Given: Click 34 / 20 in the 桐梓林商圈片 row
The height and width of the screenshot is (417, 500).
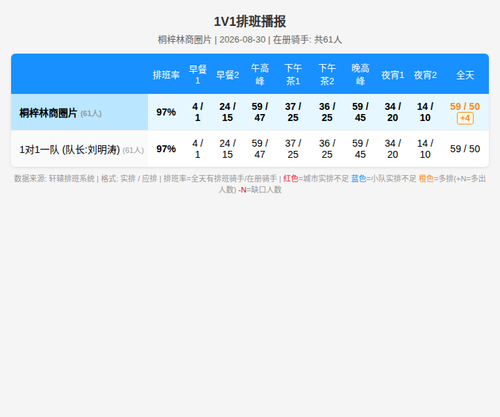Looking at the screenshot, I should coord(393,112).
